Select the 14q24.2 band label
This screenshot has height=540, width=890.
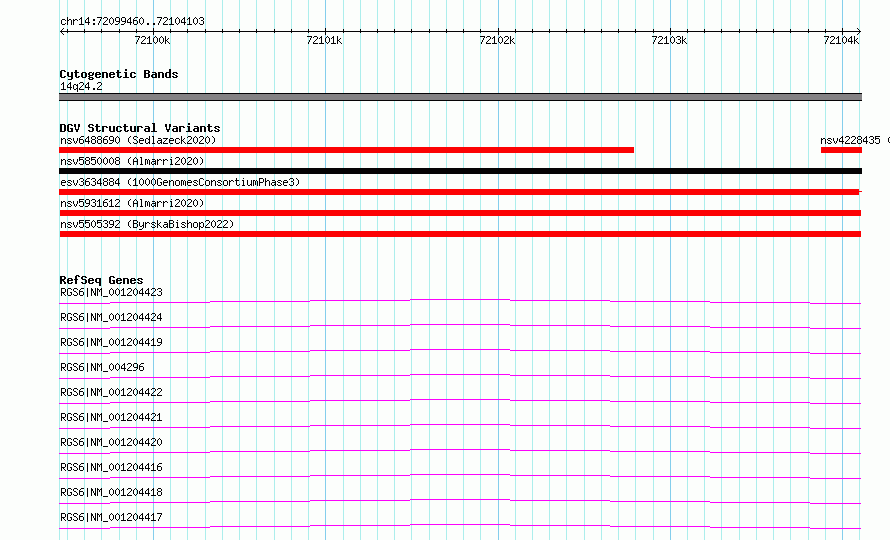pyautogui.click(x=81, y=86)
